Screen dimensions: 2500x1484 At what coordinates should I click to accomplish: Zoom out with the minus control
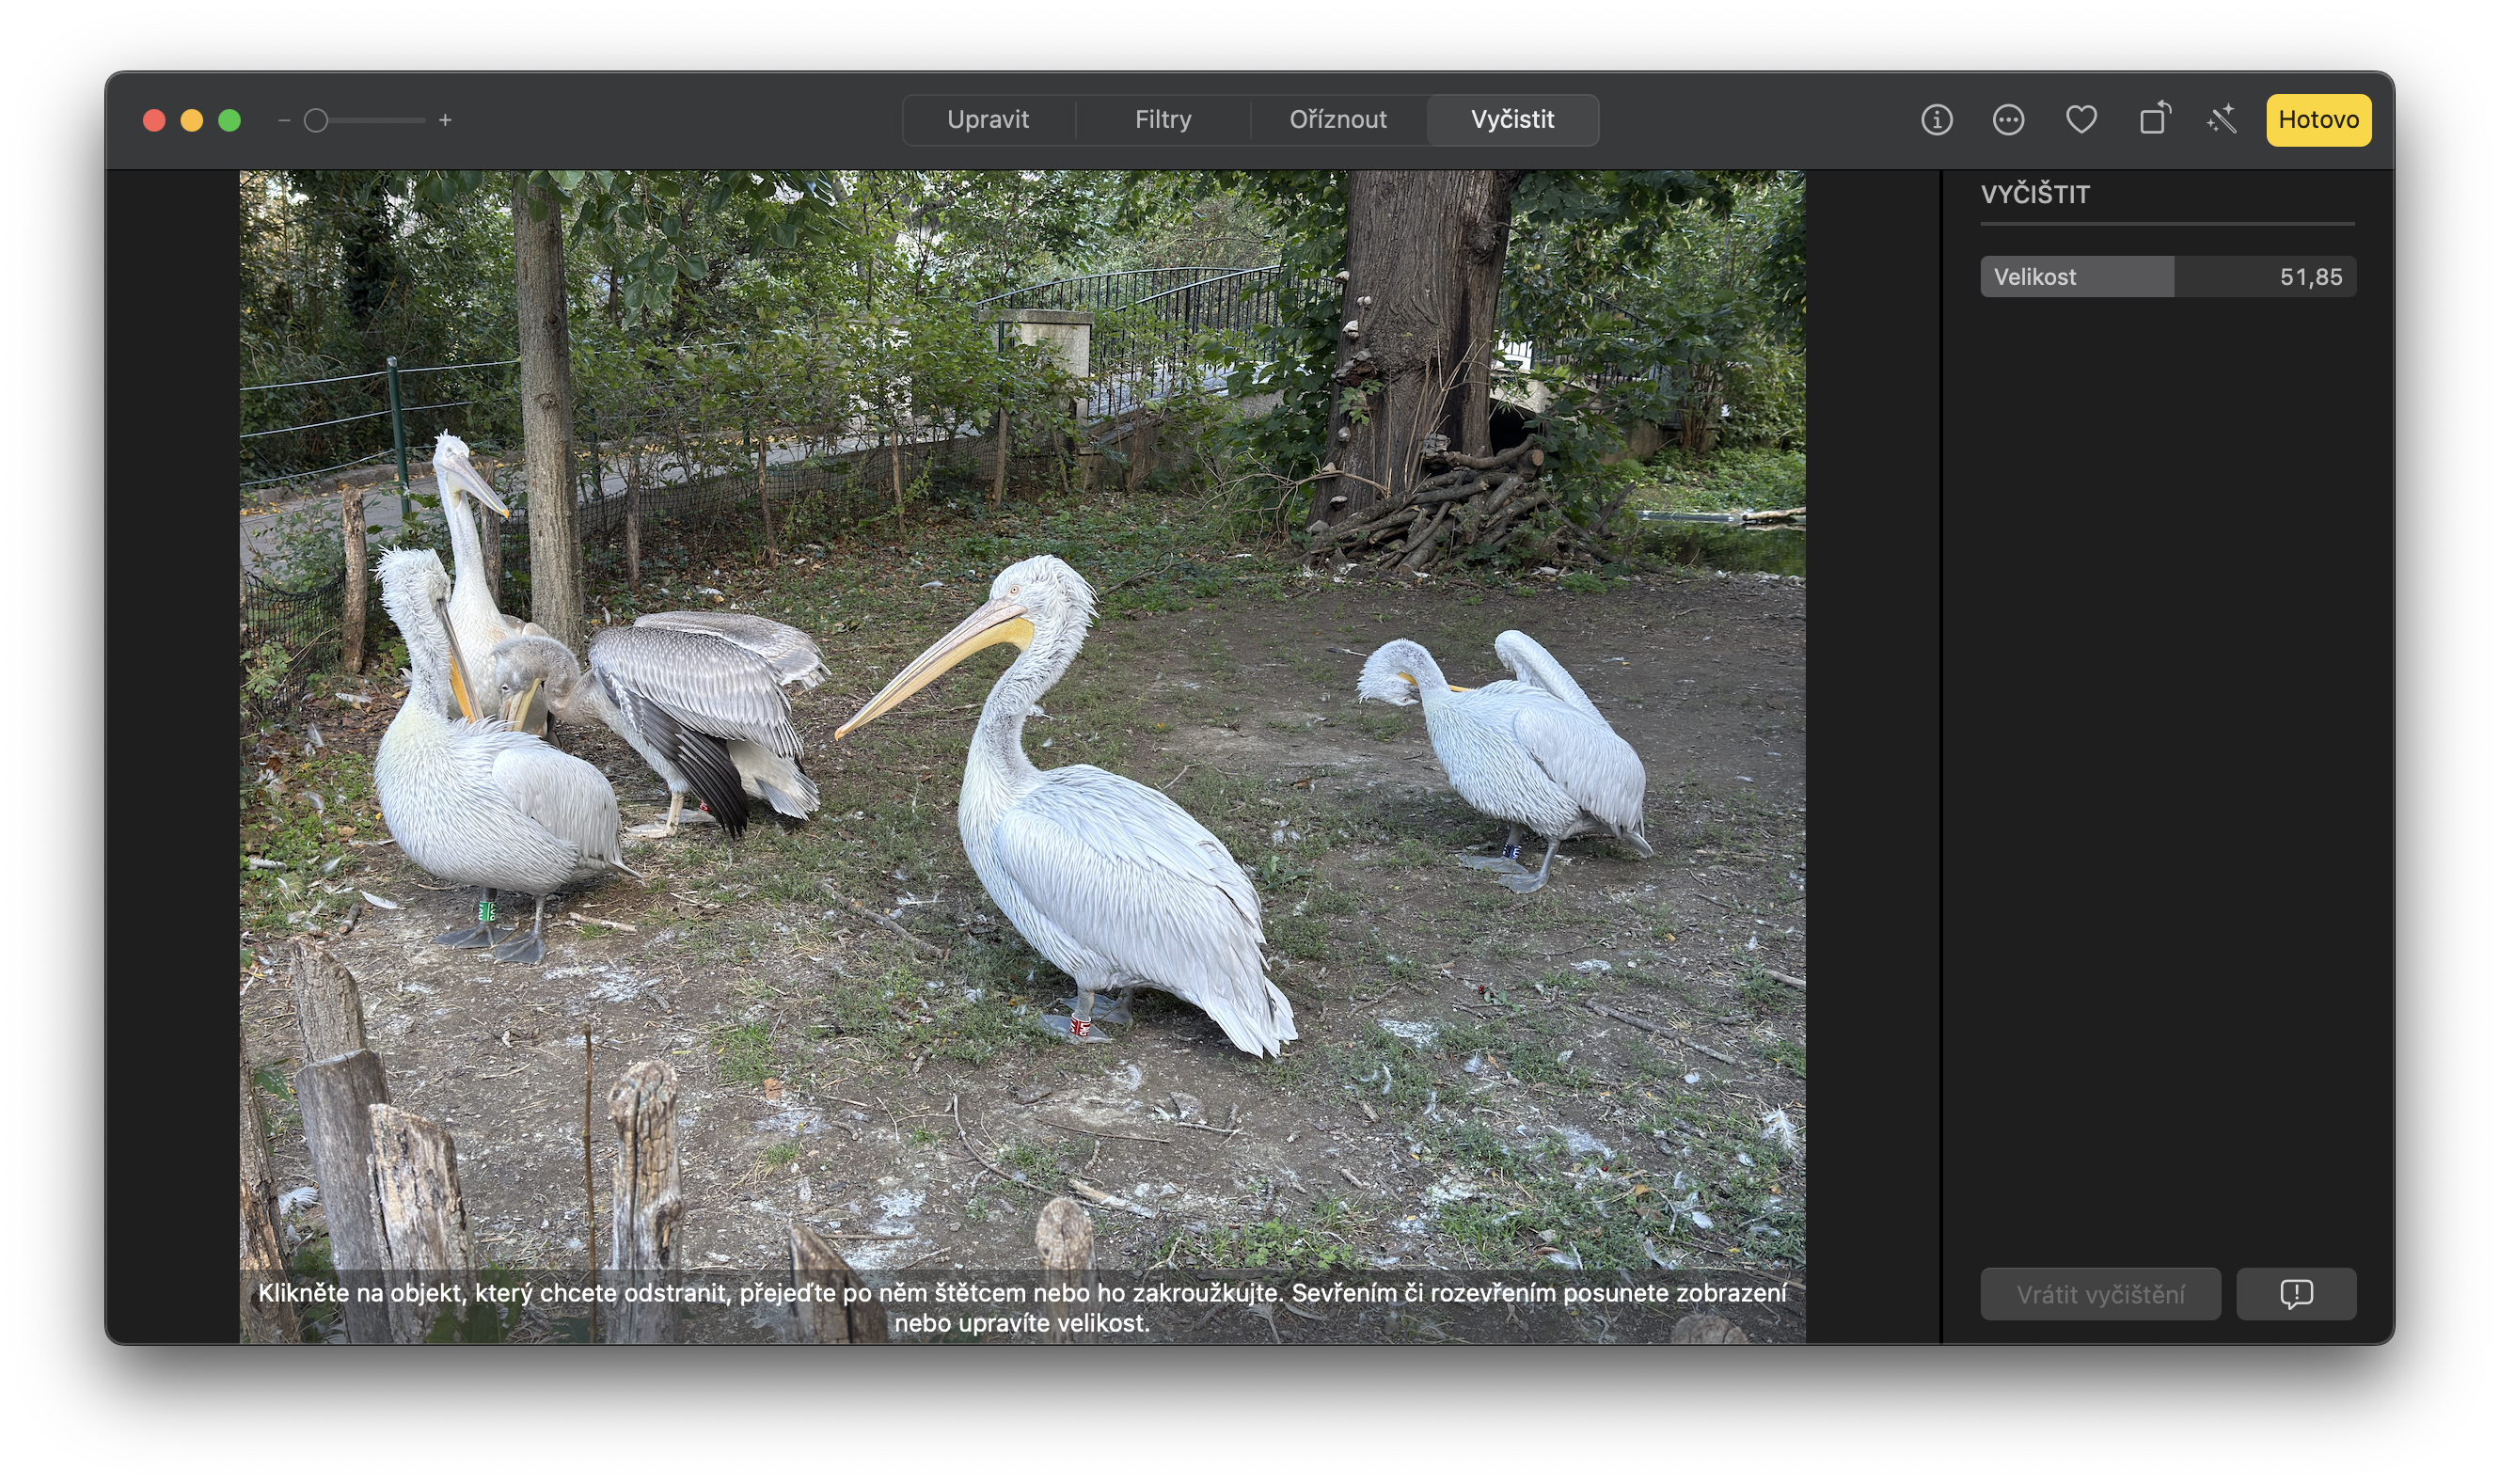(x=285, y=119)
